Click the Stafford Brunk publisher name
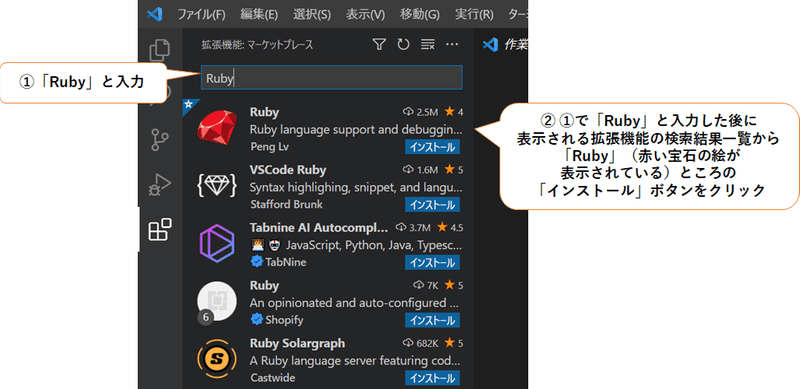The image size is (800, 389). click(286, 205)
